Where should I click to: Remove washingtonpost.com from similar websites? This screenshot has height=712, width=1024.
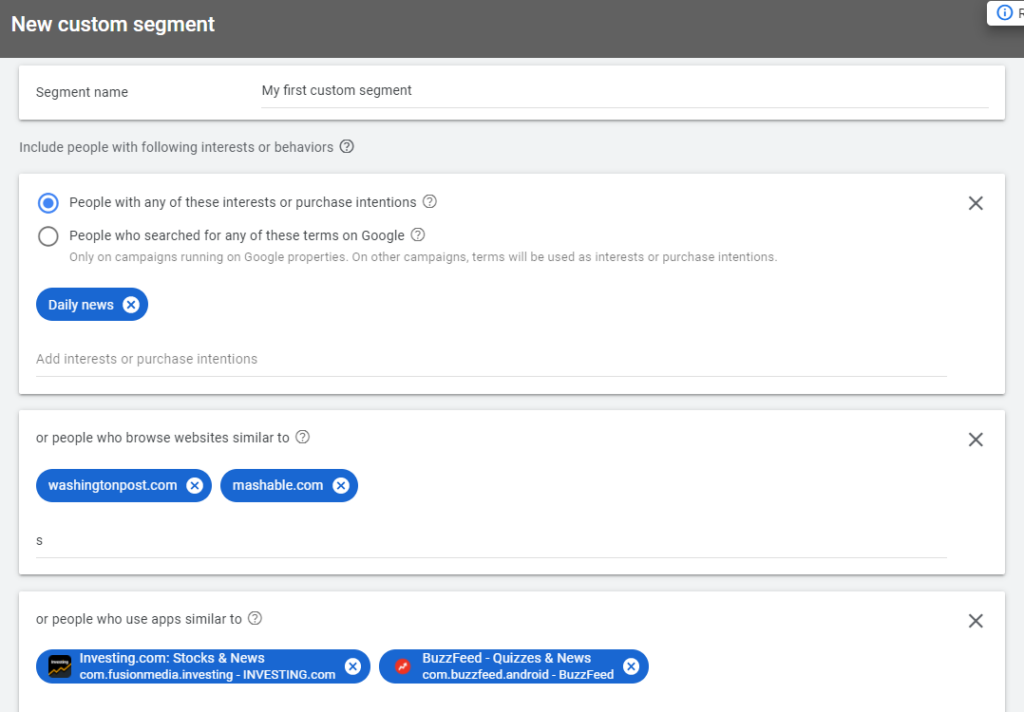pos(194,486)
